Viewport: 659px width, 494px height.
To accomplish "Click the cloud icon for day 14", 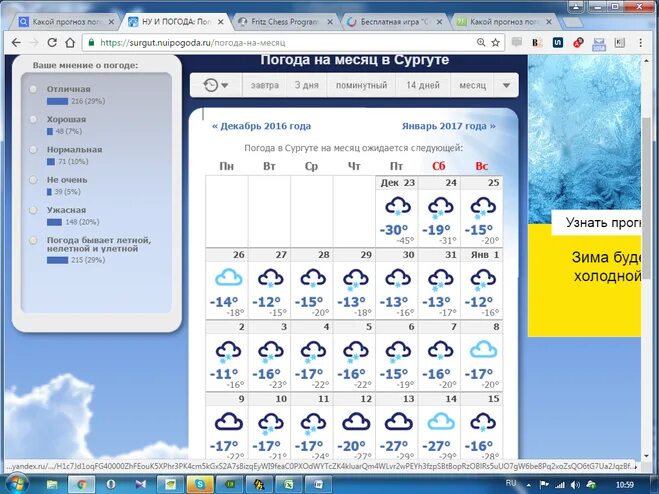I will click(440, 422).
